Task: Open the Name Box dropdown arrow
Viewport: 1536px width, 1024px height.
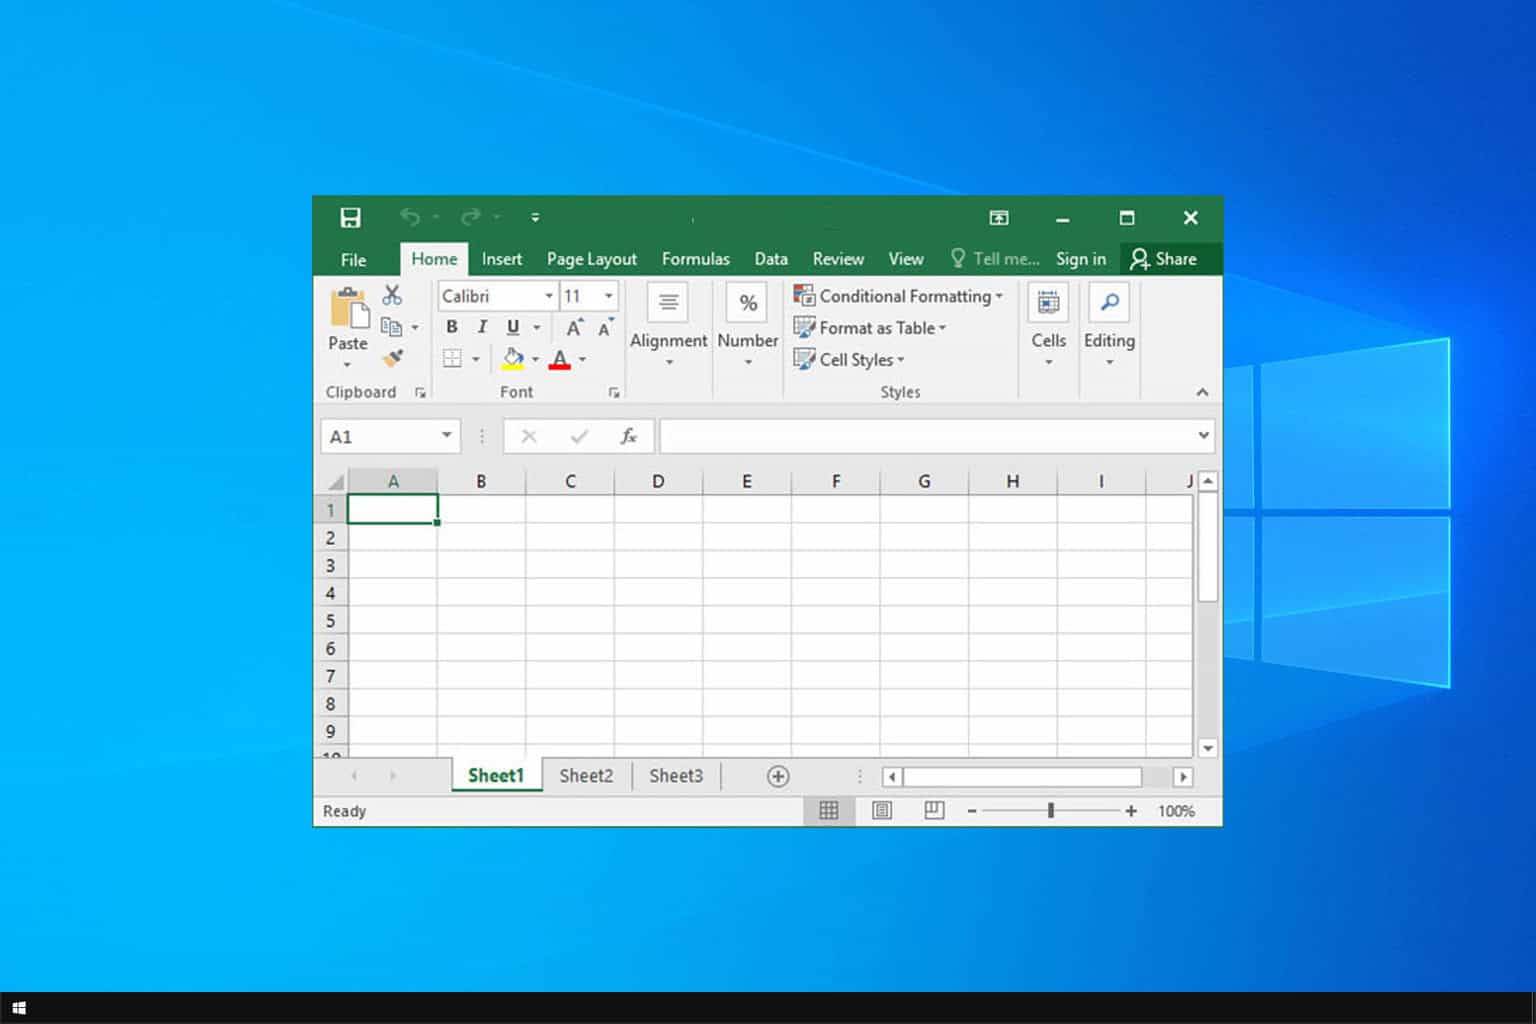Action: [446, 436]
